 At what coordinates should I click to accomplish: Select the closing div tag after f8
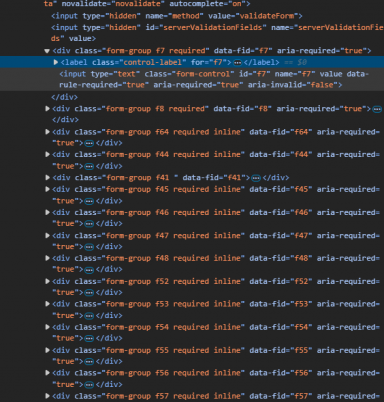[65, 119]
